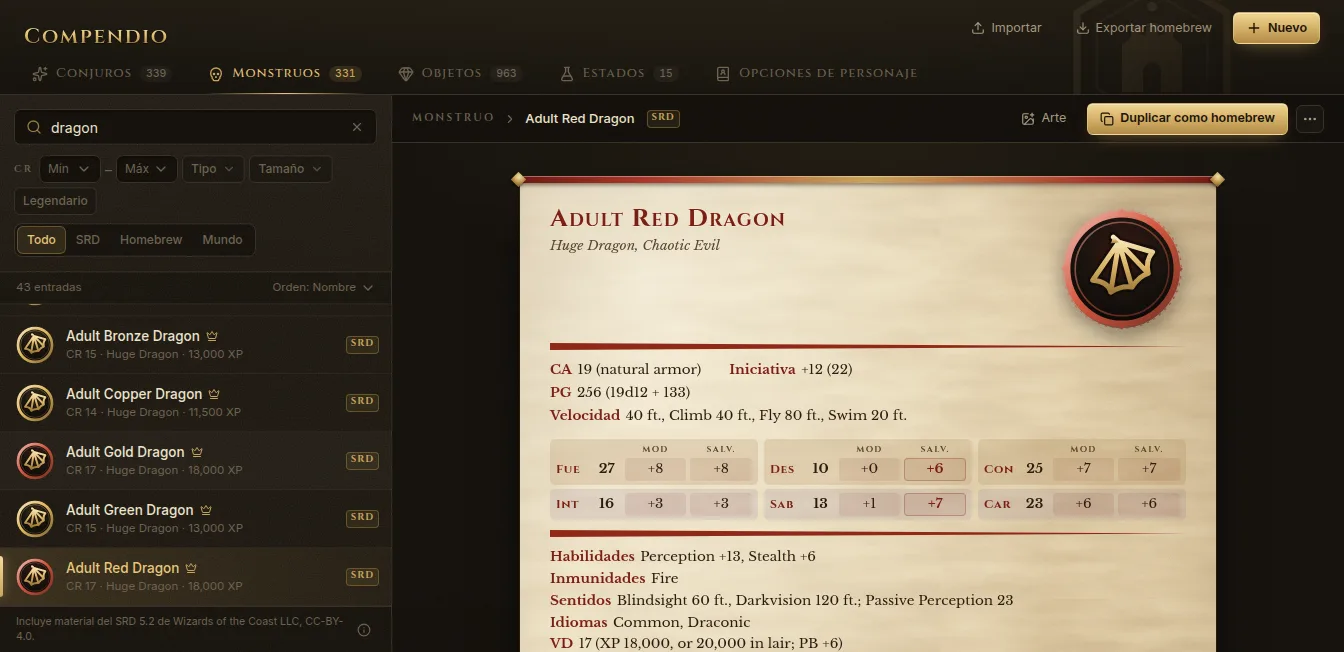Select the Homebrew source filter

[151, 240]
